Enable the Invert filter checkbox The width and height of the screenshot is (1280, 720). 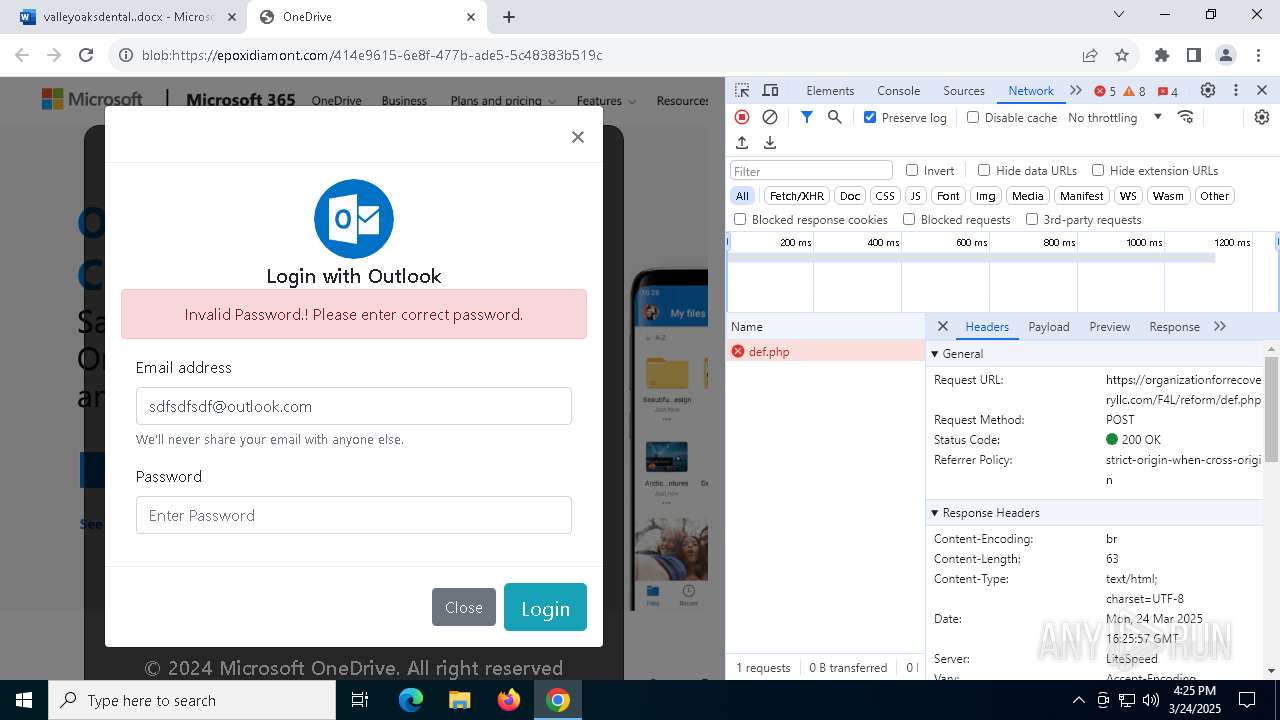tap(912, 170)
